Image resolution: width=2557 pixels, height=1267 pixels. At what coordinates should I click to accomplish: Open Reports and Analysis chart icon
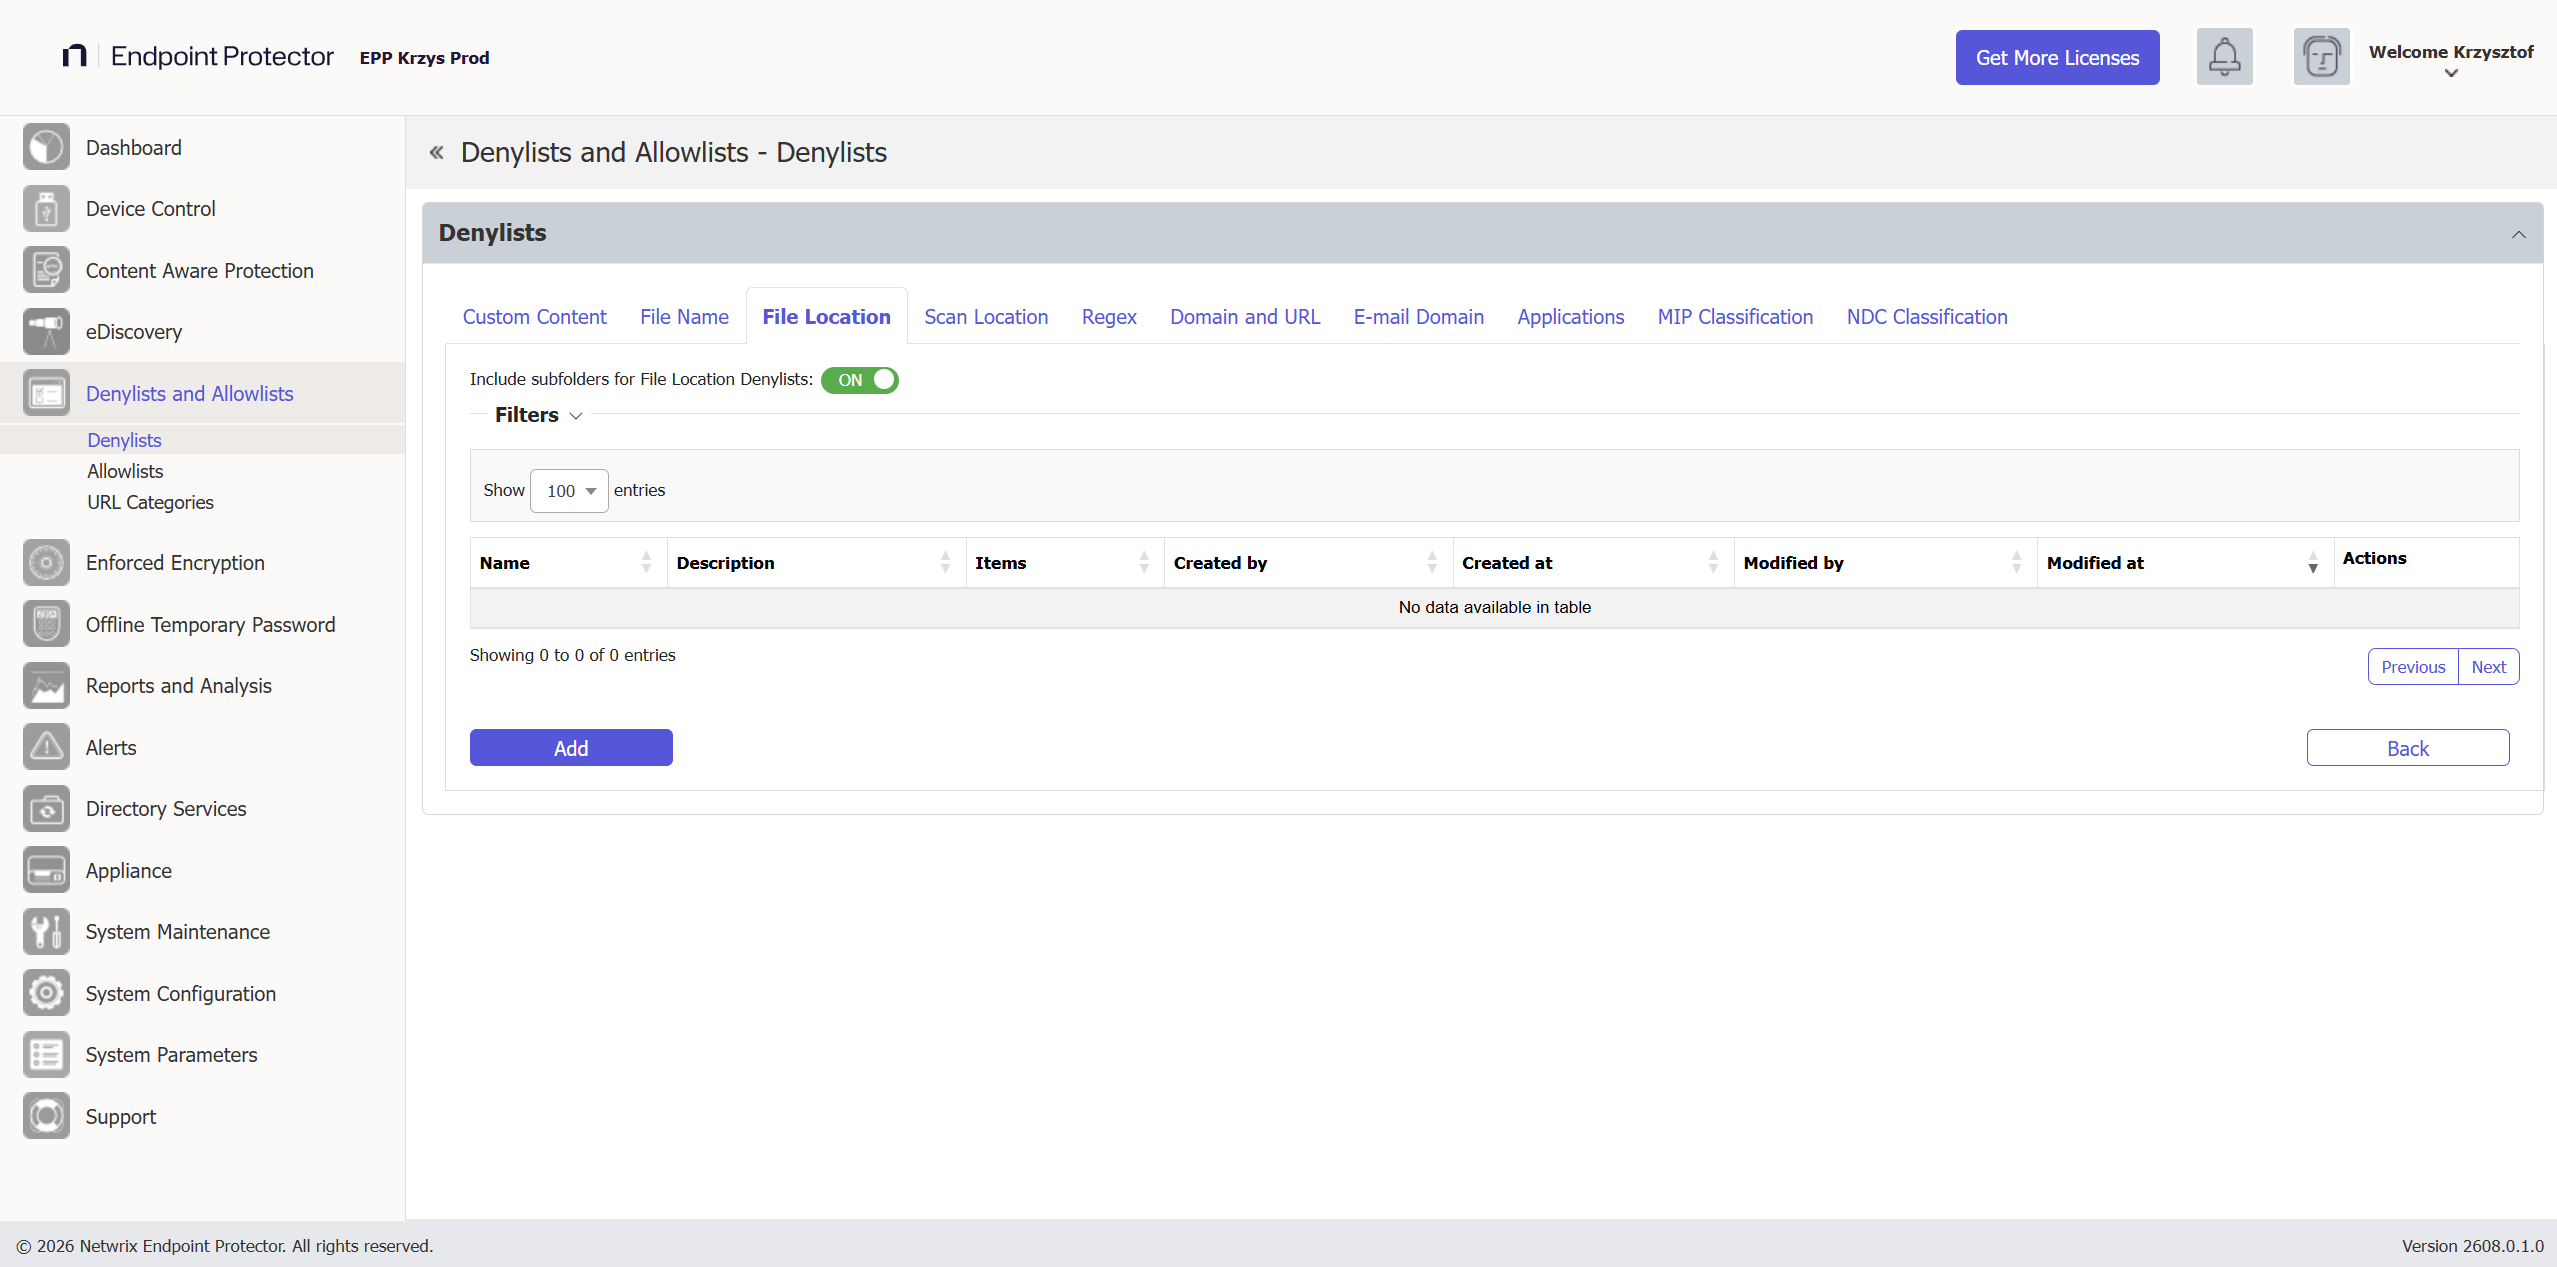coord(46,686)
